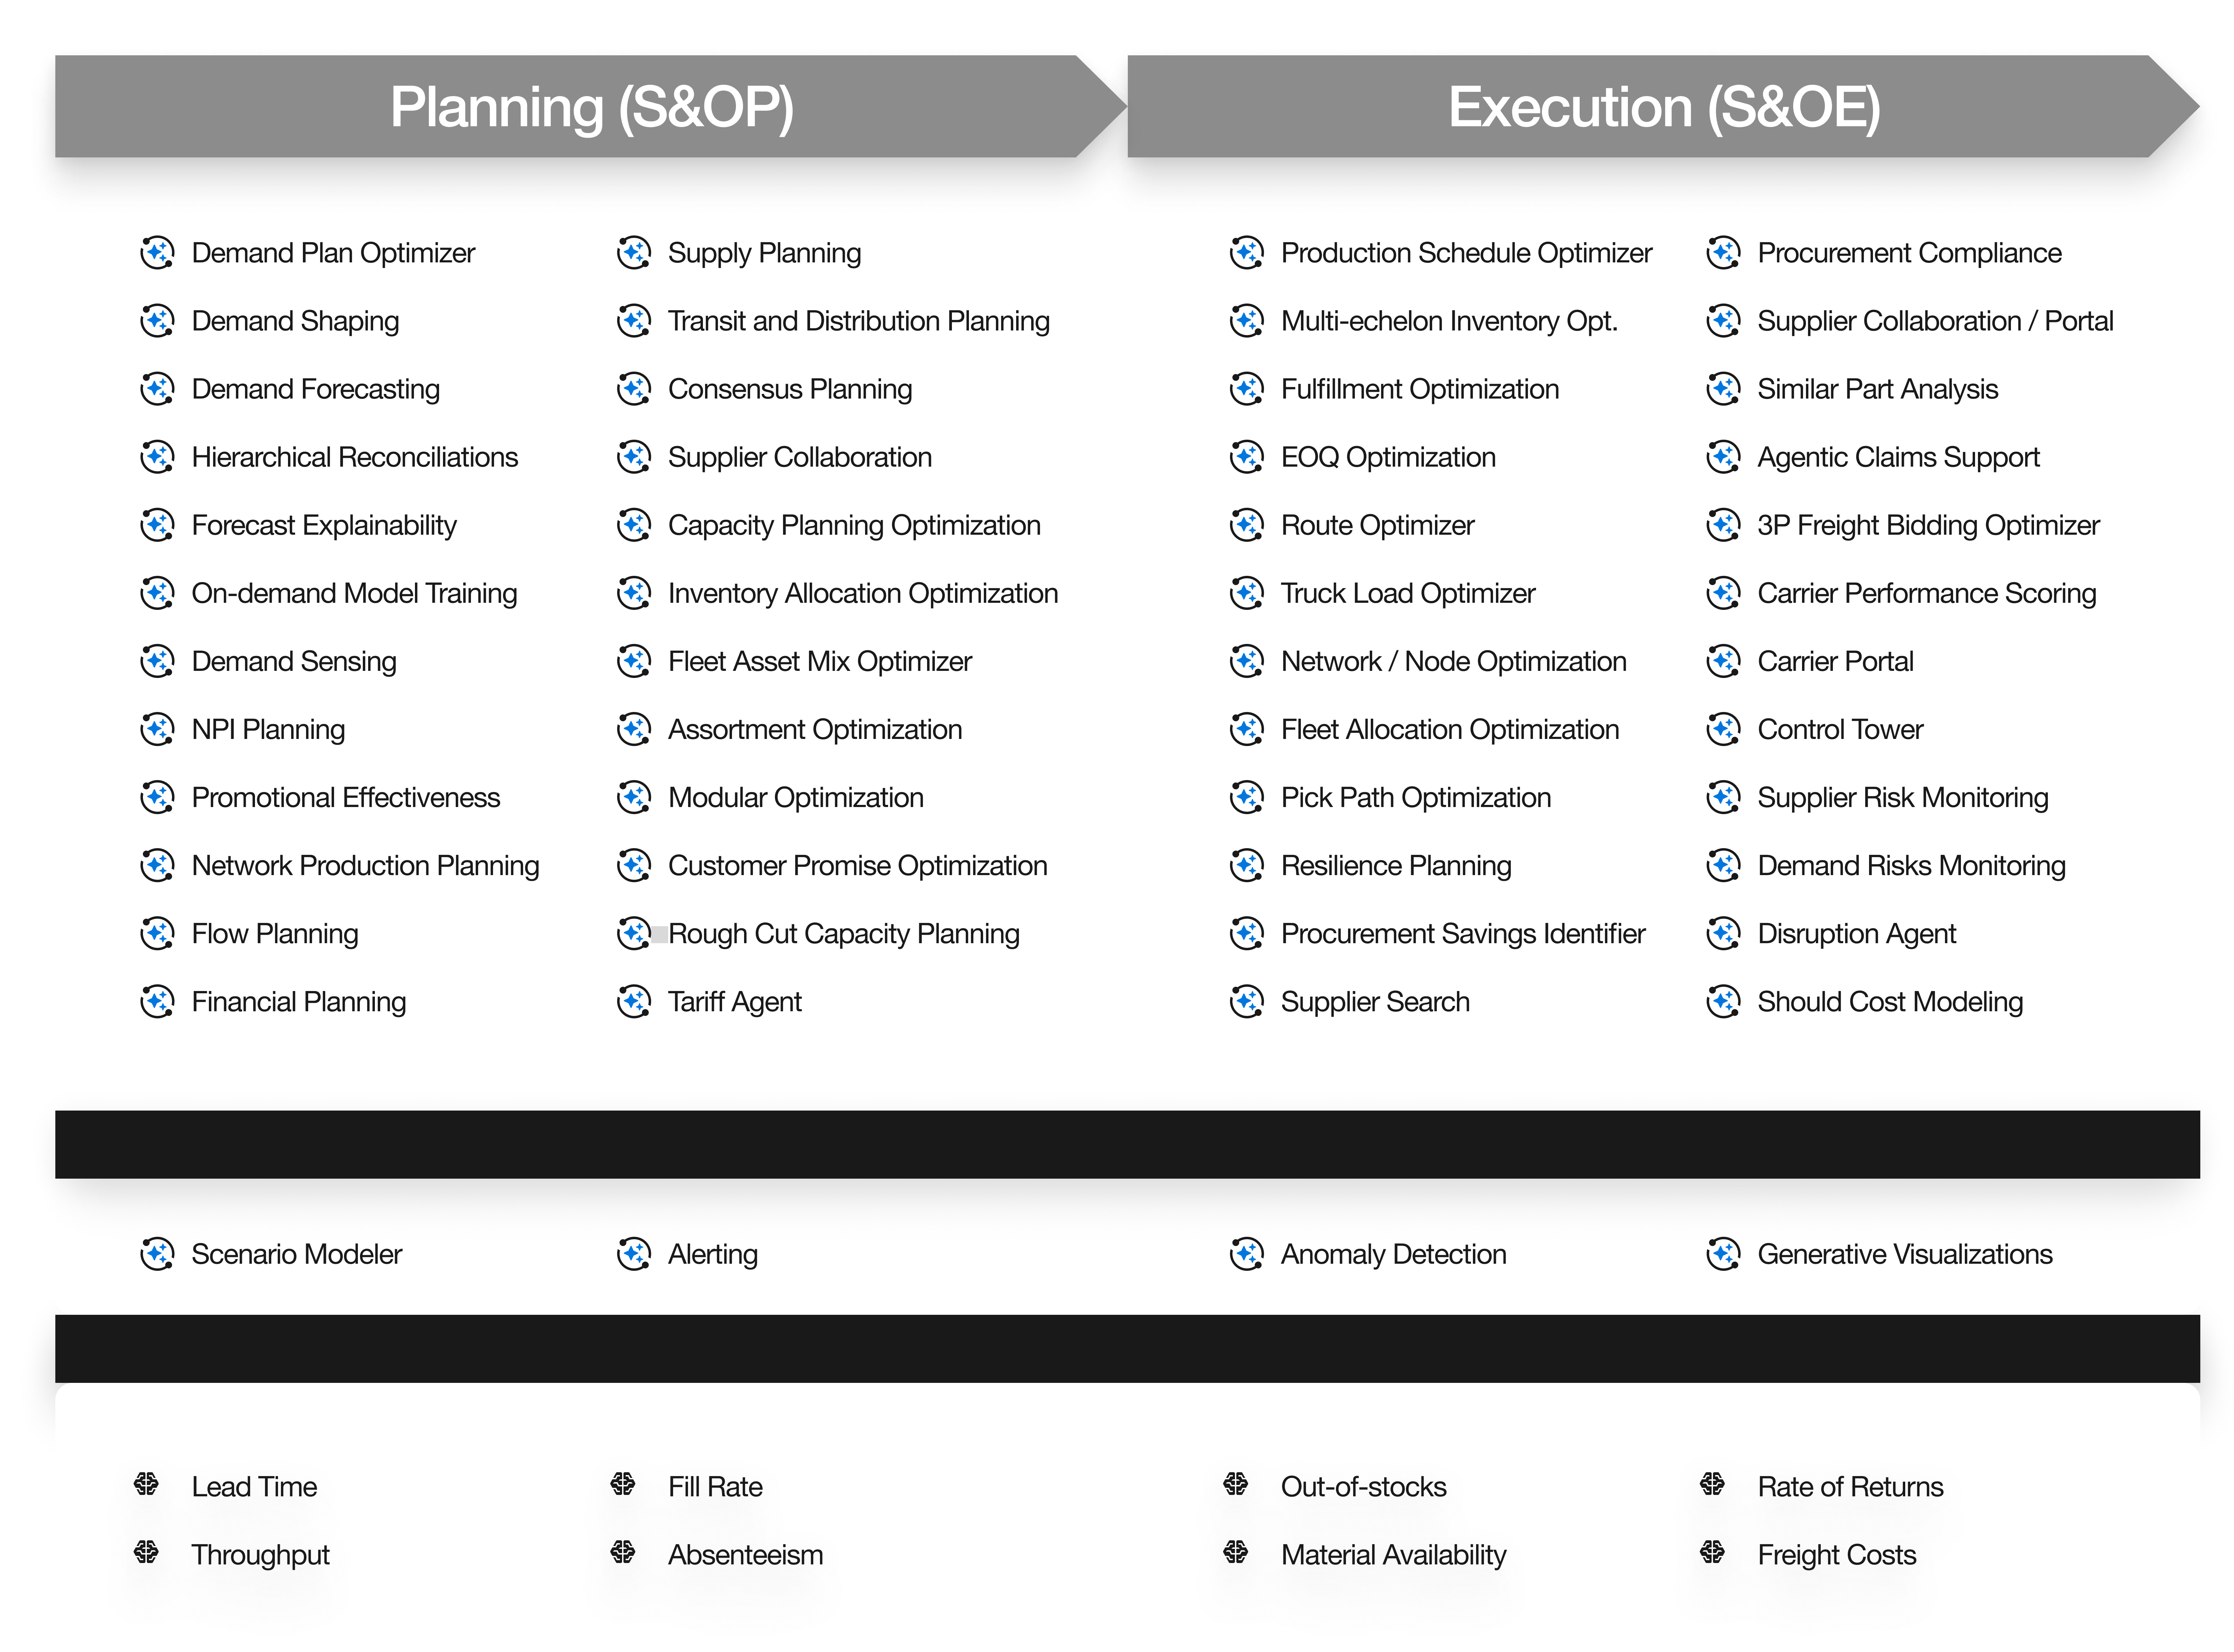Click the icon beside Tariff Agent

634,1001
